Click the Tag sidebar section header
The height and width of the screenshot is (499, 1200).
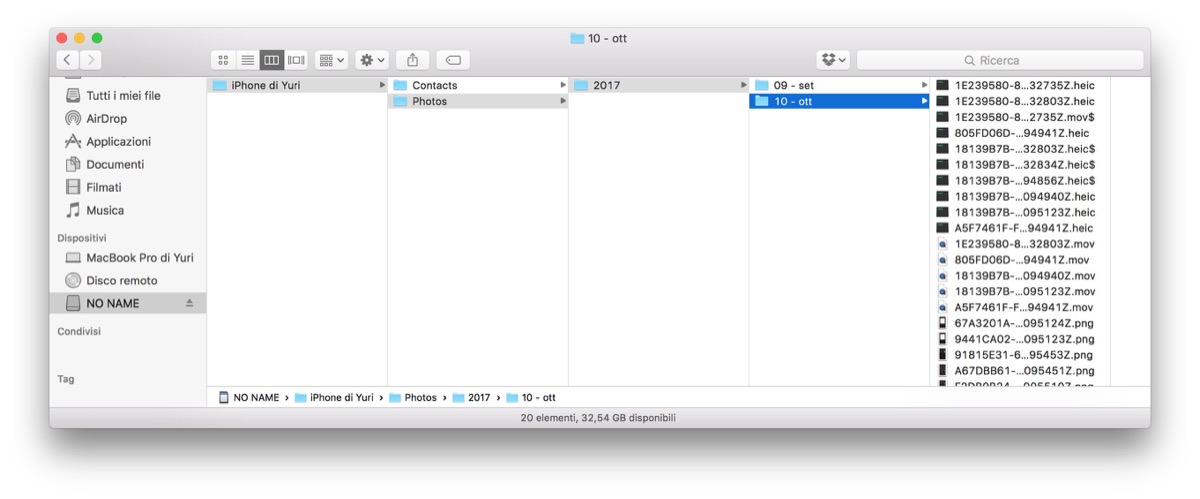tap(66, 379)
